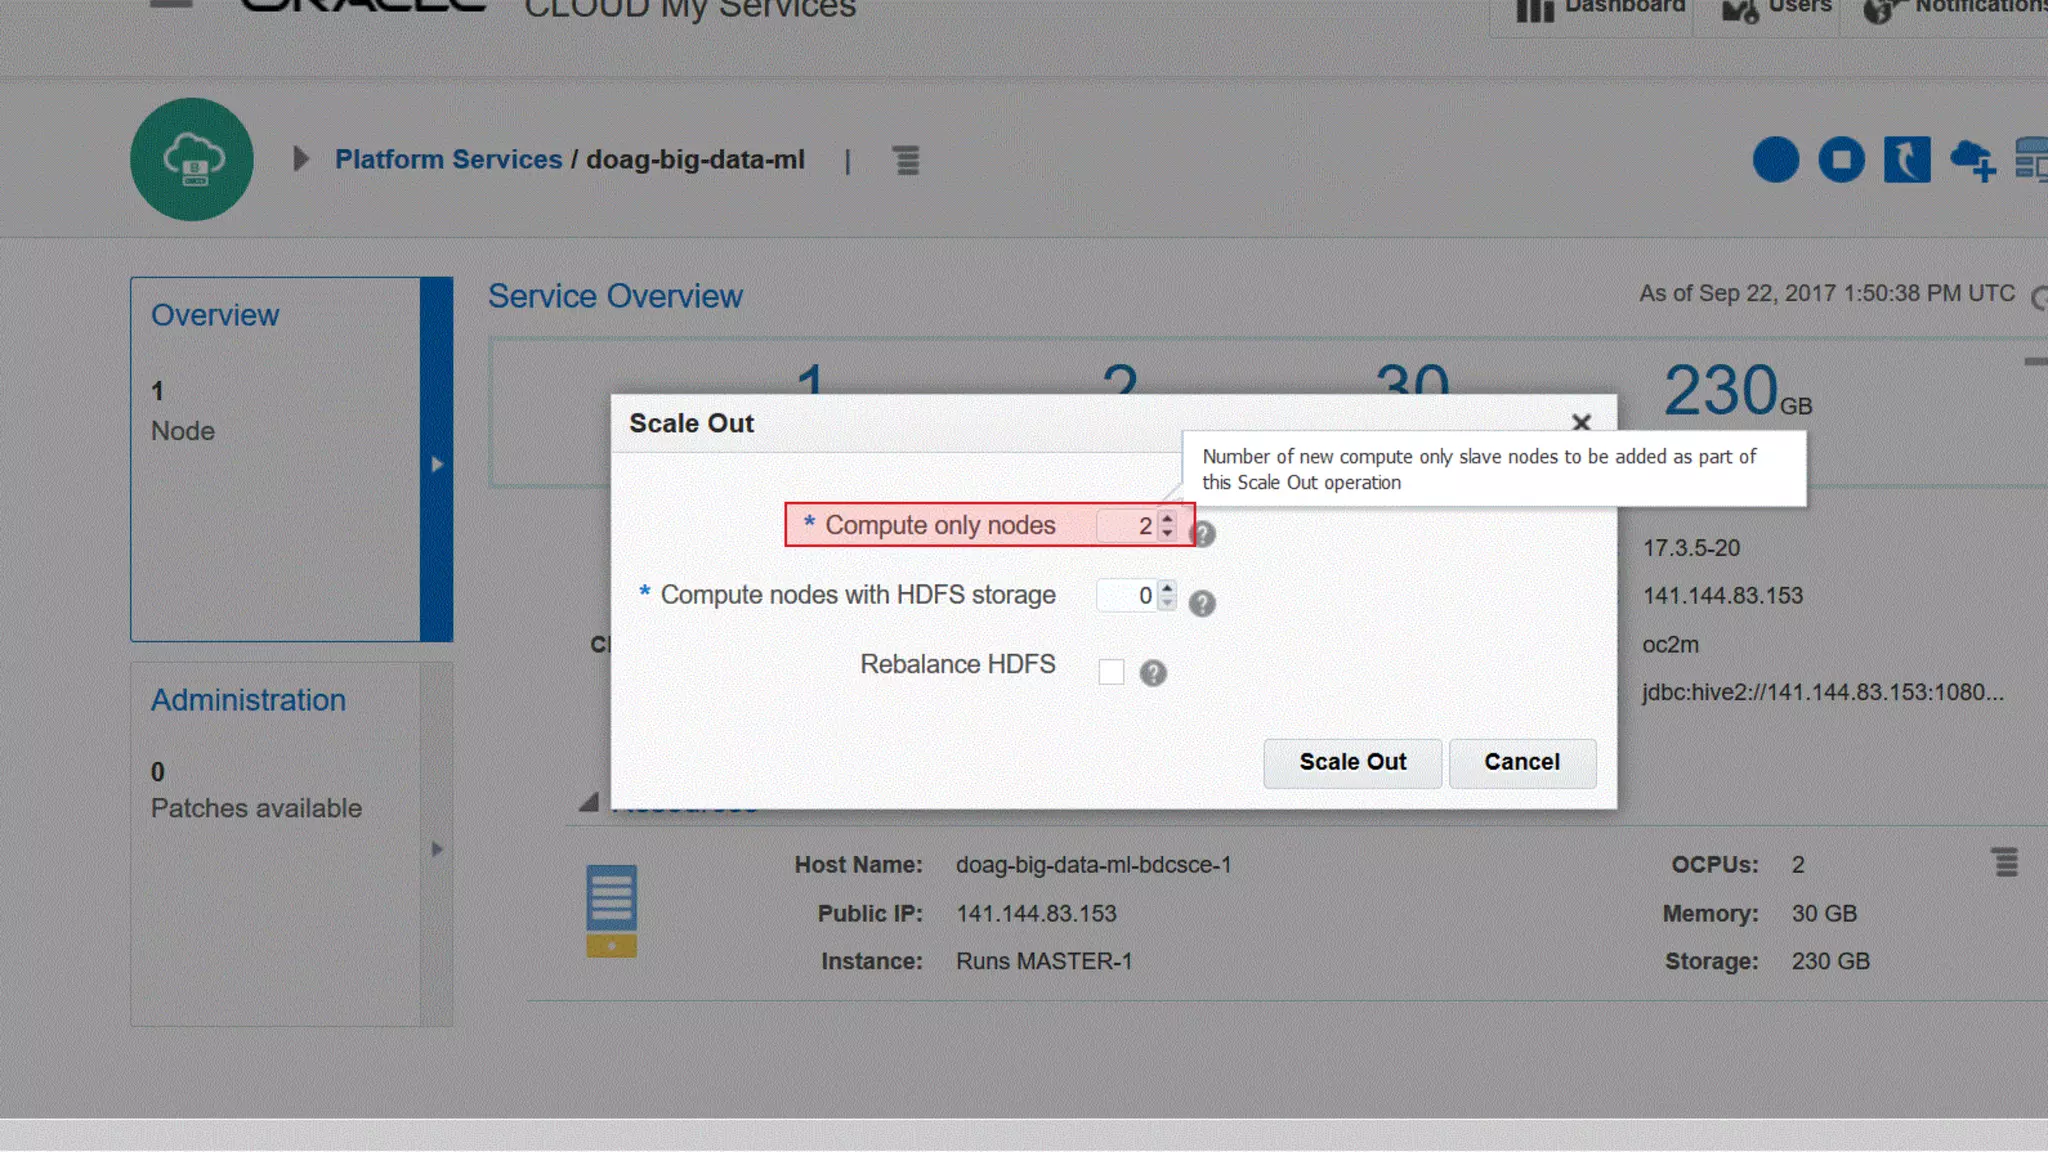Close the Scale Out dialog
Image resolution: width=2048 pixels, height=1152 pixels.
point(1581,423)
